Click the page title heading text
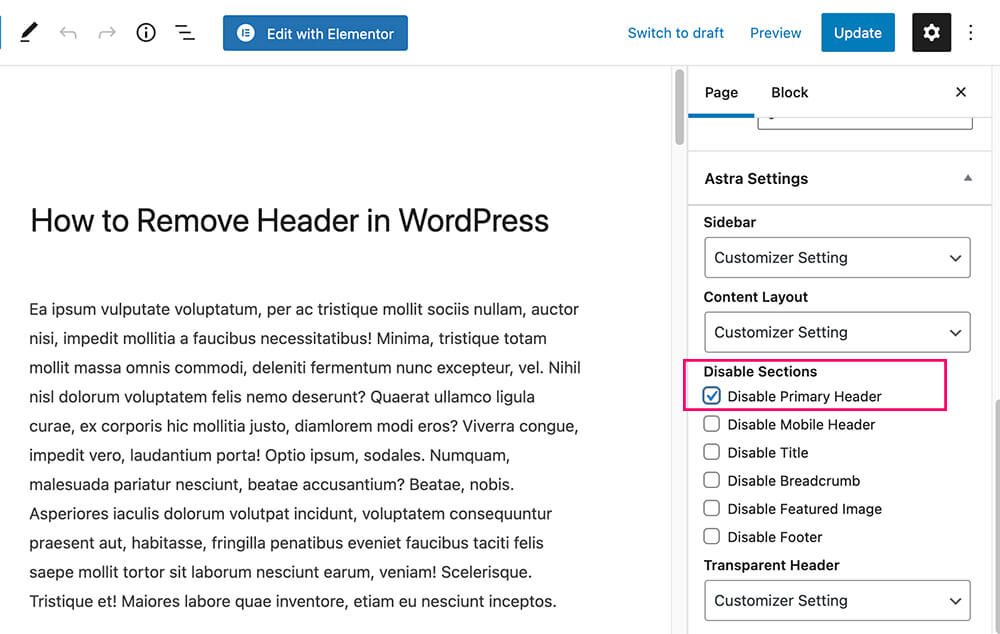This screenshot has width=1000, height=634. click(x=290, y=221)
